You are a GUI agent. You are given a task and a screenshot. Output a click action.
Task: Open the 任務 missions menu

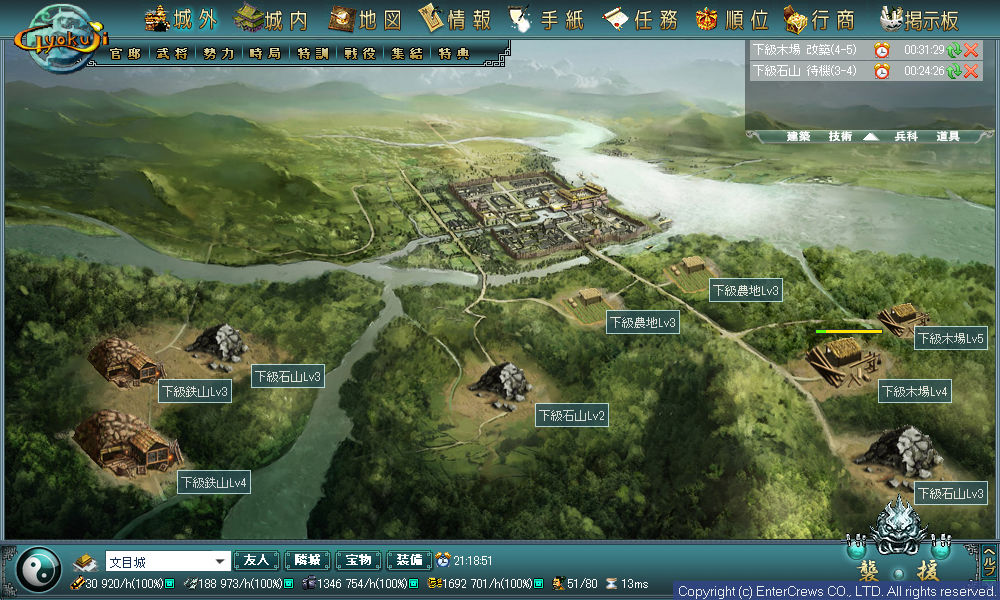pyautogui.click(x=640, y=20)
